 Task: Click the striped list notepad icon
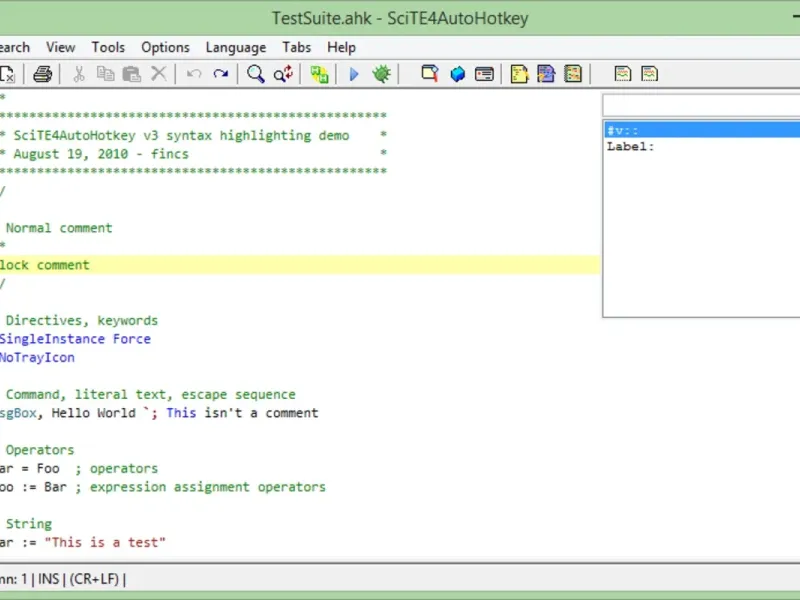click(x=573, y=74)
